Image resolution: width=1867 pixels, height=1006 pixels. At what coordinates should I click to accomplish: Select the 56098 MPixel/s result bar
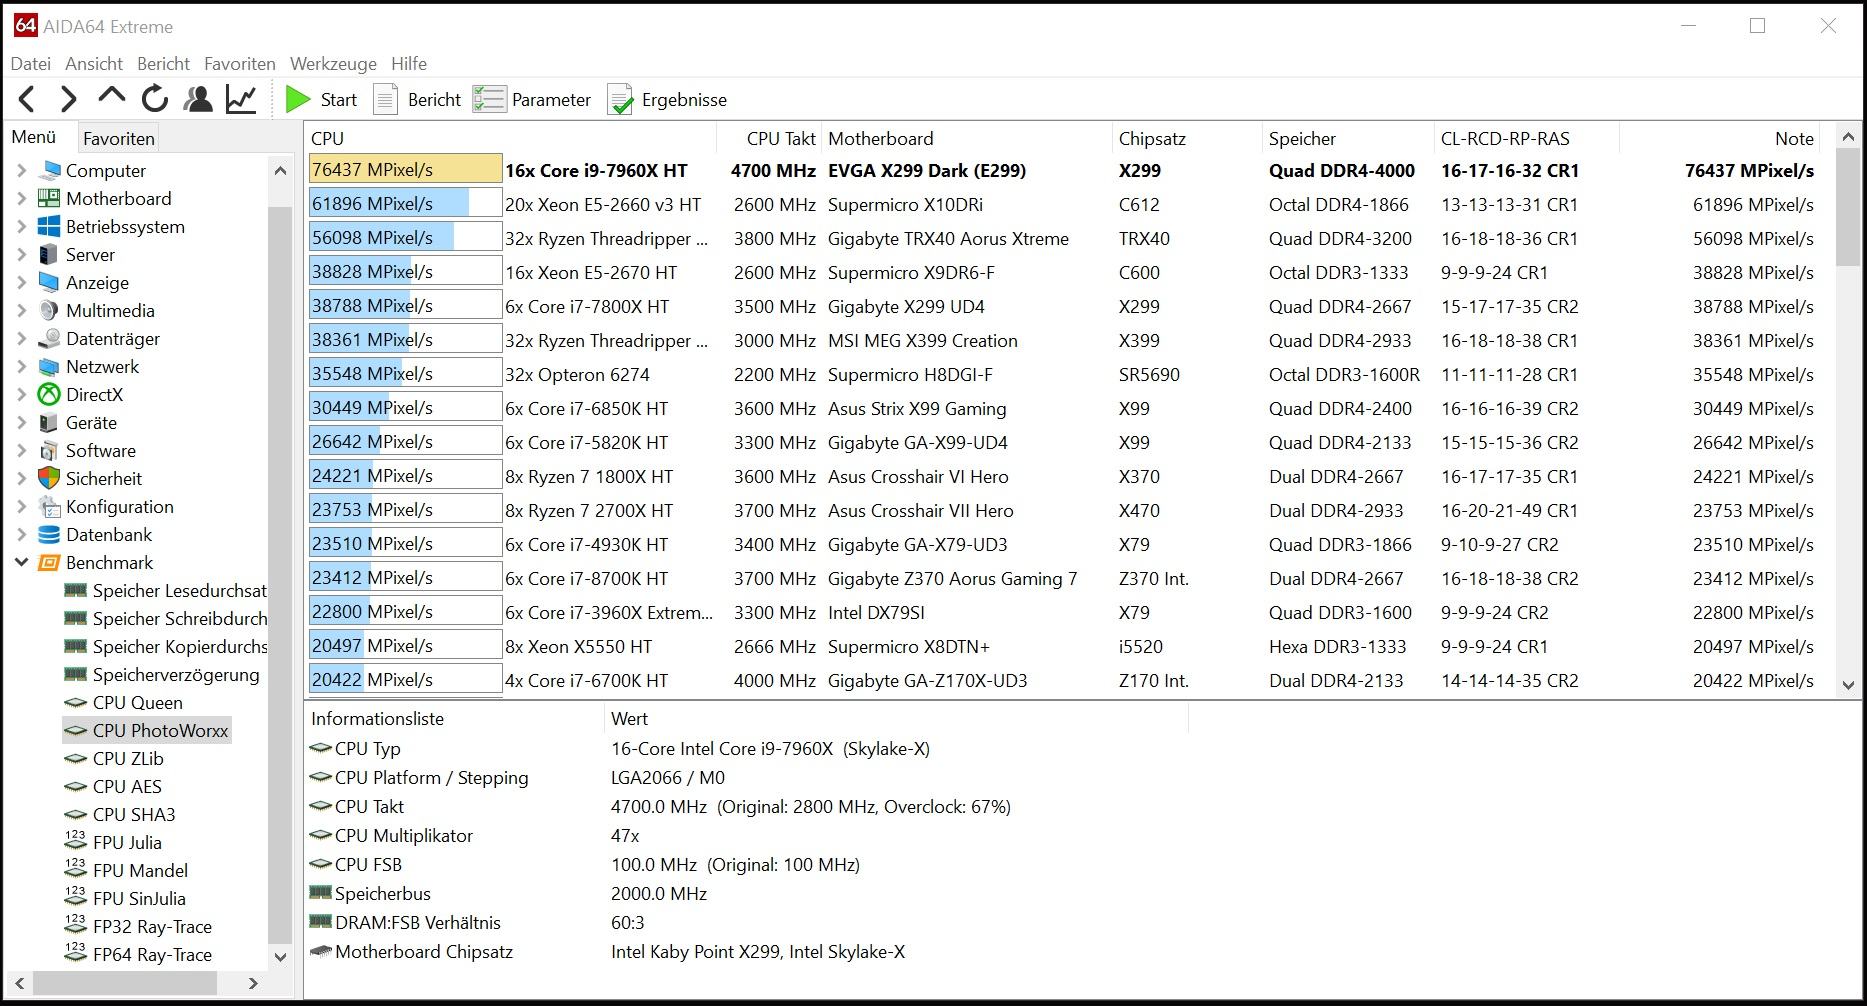point(405,238)
